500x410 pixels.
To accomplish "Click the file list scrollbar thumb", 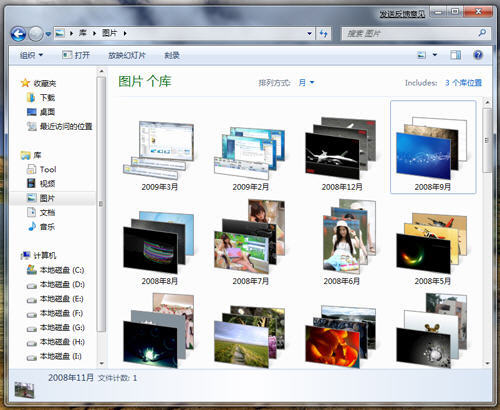I will [487, 140].
